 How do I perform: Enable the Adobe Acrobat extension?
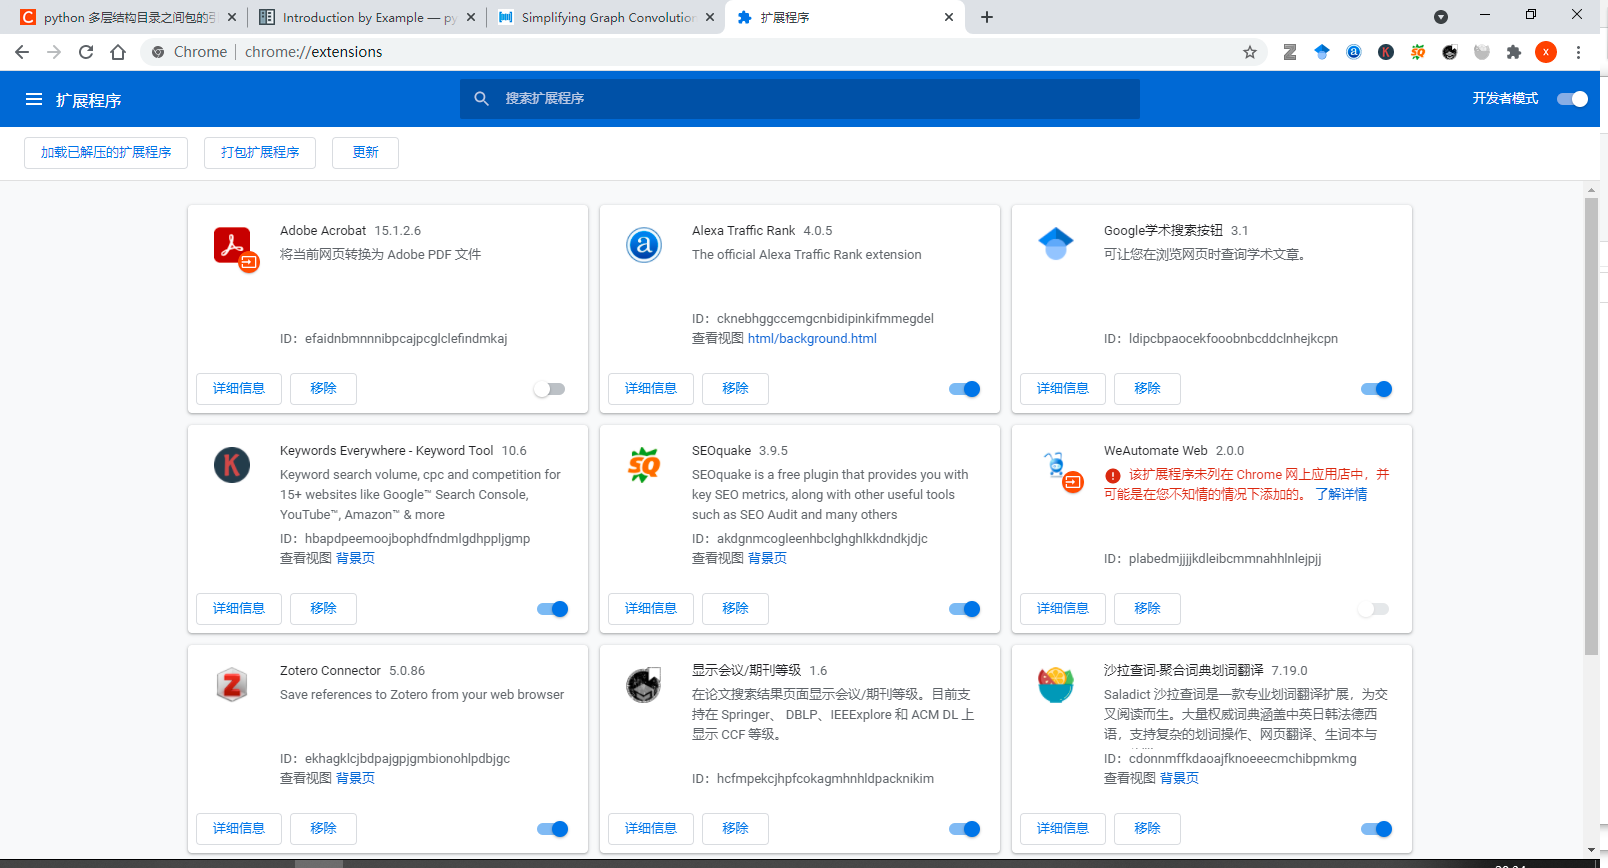coord(549,389)
